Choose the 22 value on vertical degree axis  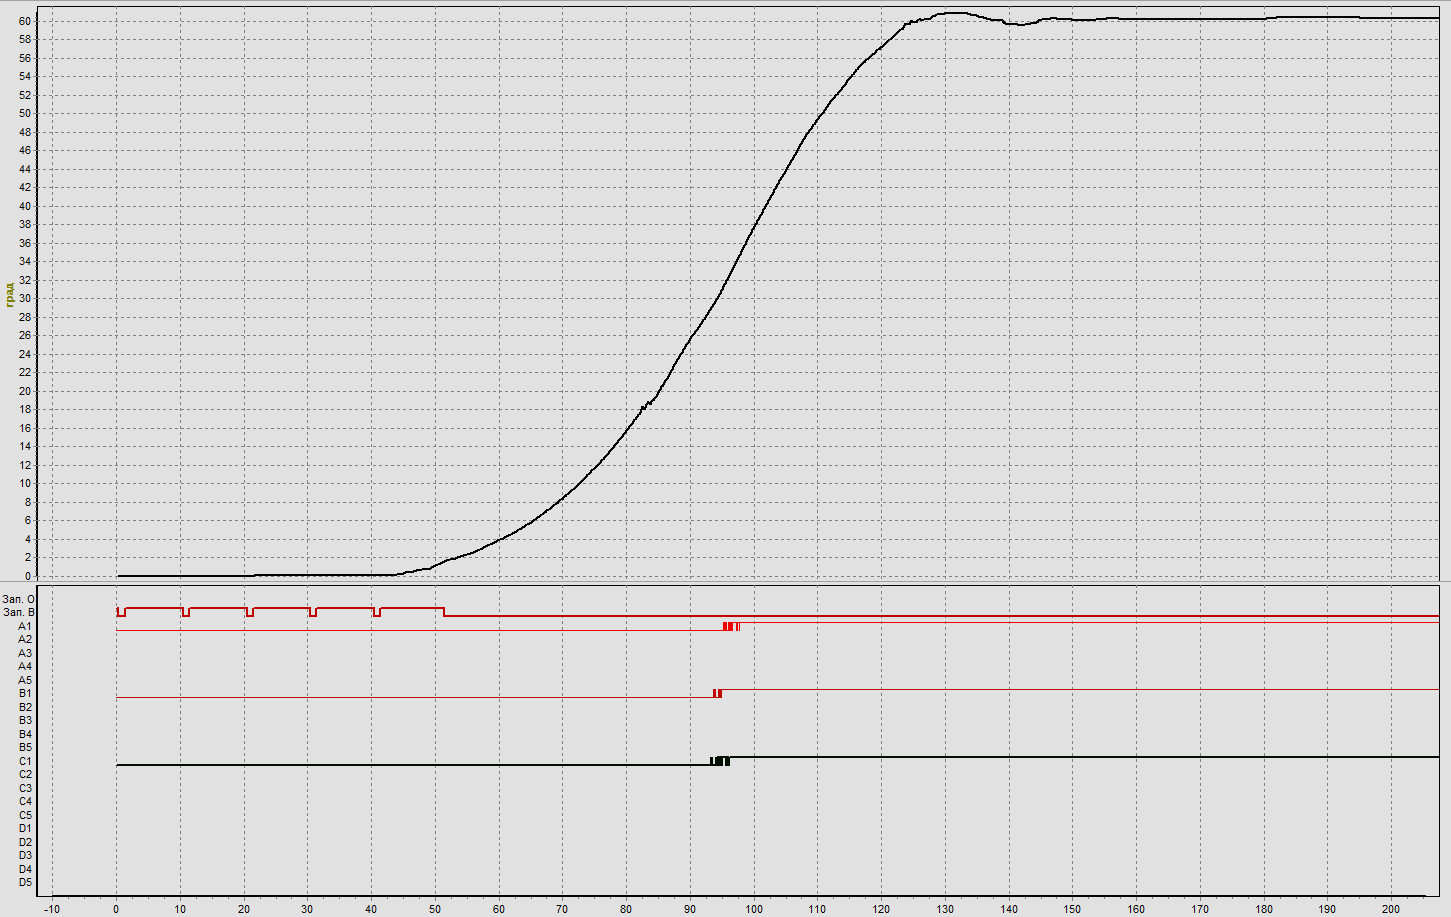coord(25,372)
